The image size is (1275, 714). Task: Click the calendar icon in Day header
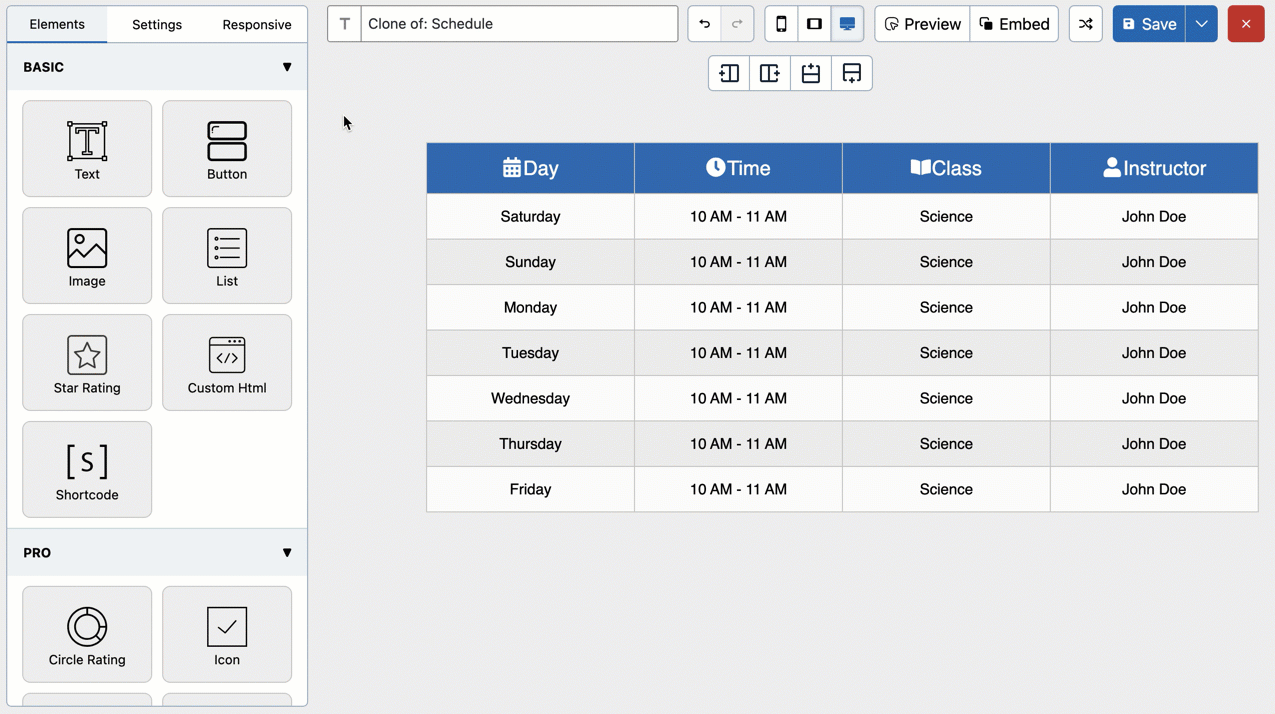[x=512, y=168]
